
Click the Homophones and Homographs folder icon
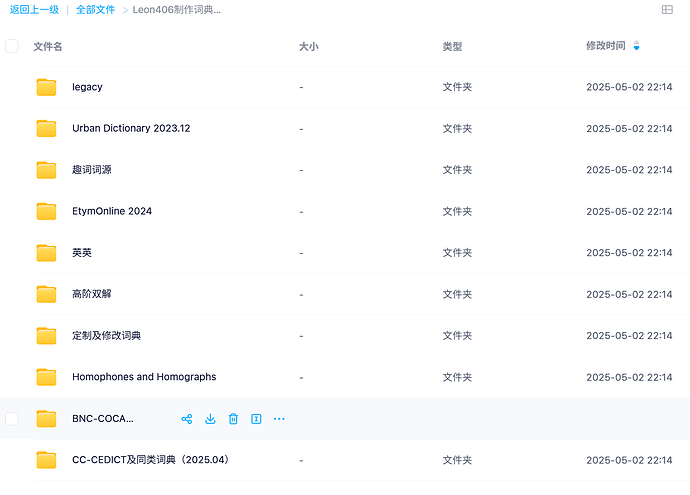[x=46, y=377]
